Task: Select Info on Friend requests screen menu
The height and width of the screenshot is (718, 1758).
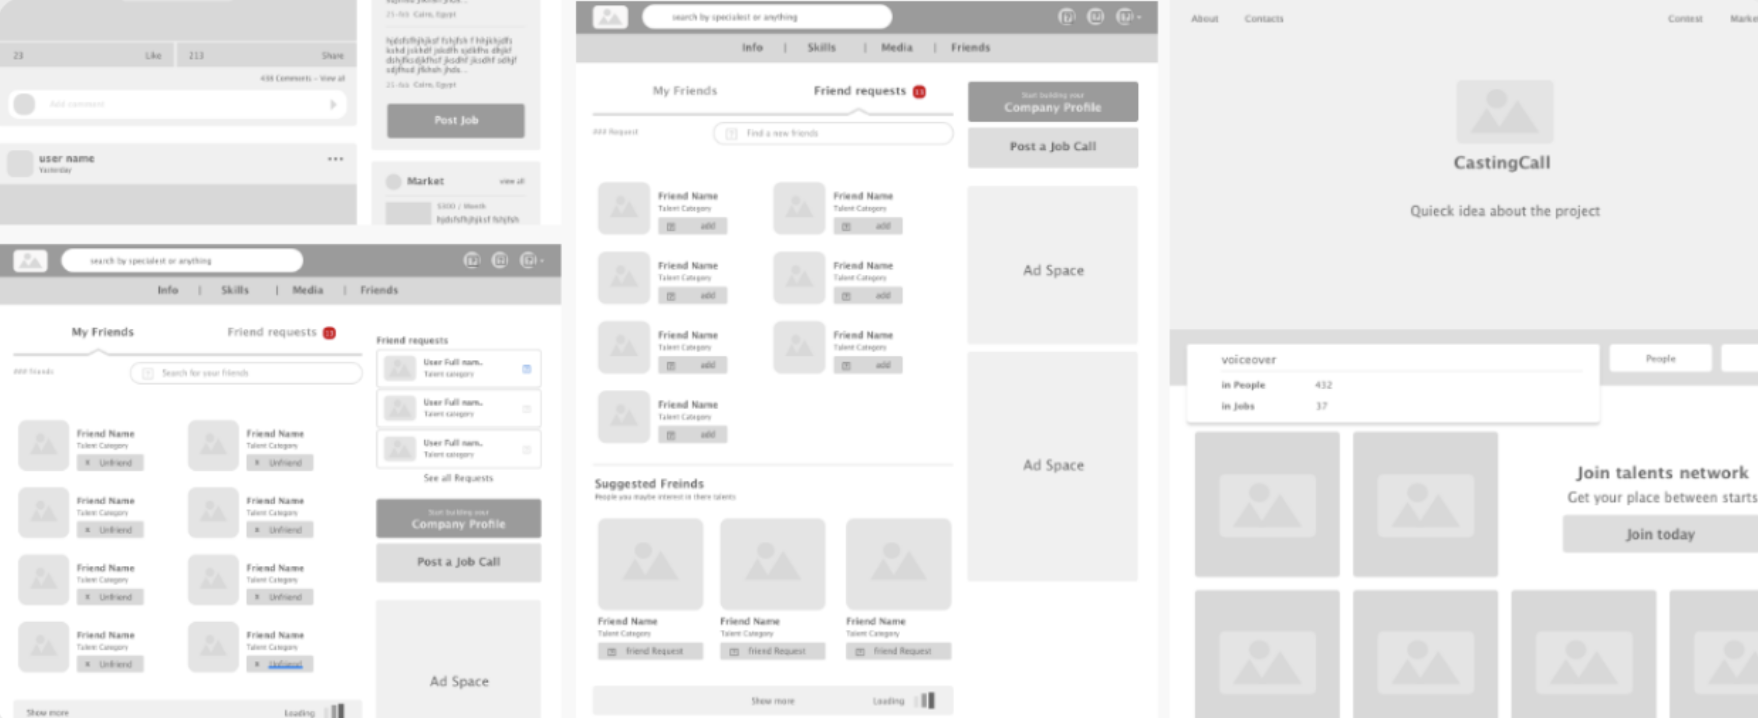Action: pyautogui.click(x=752, y=47)
